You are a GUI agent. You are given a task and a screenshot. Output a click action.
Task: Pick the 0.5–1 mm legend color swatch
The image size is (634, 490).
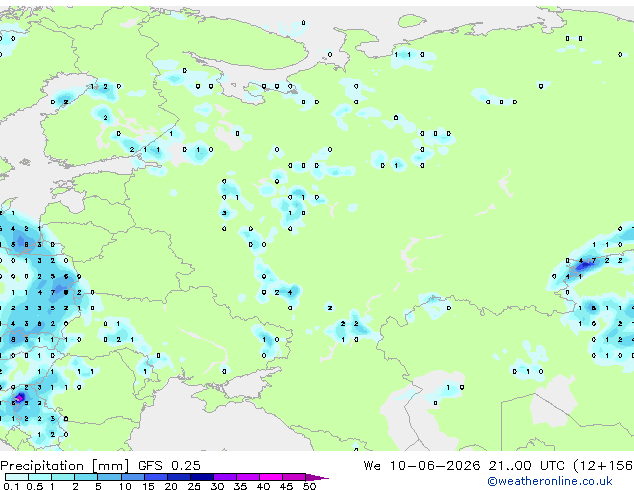pyautogui.click(x=40, y=477)
